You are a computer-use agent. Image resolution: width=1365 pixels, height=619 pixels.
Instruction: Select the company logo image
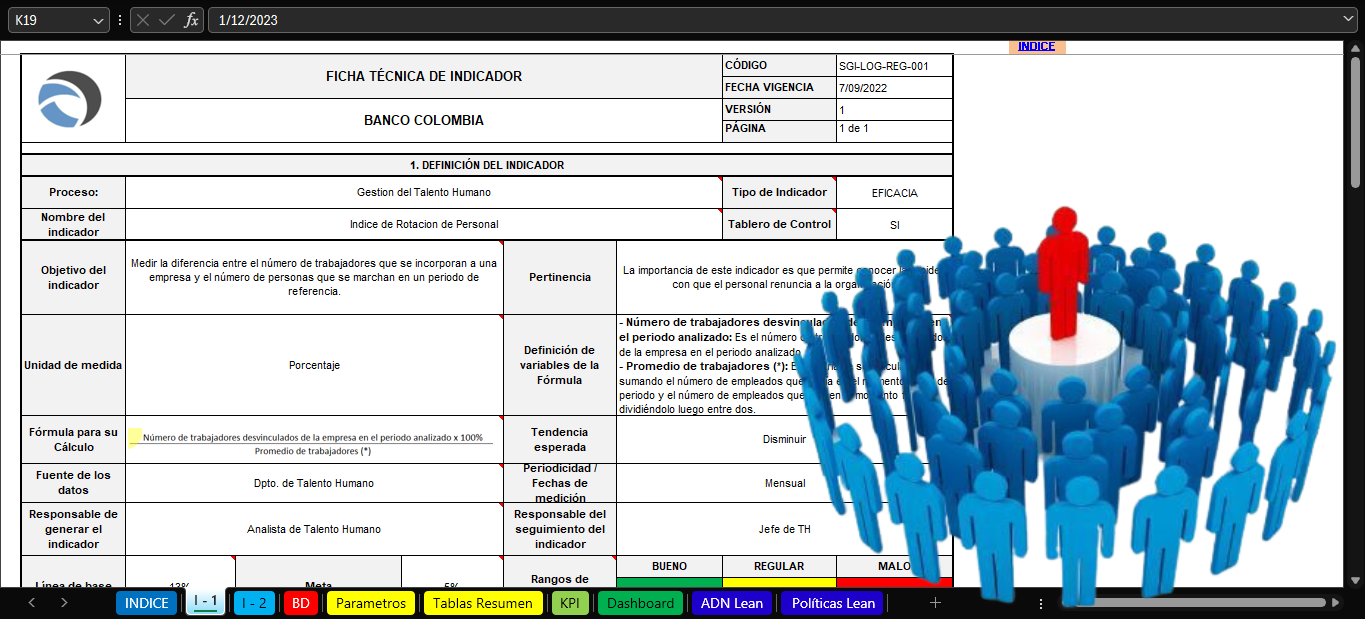click(x=70, y=98)
